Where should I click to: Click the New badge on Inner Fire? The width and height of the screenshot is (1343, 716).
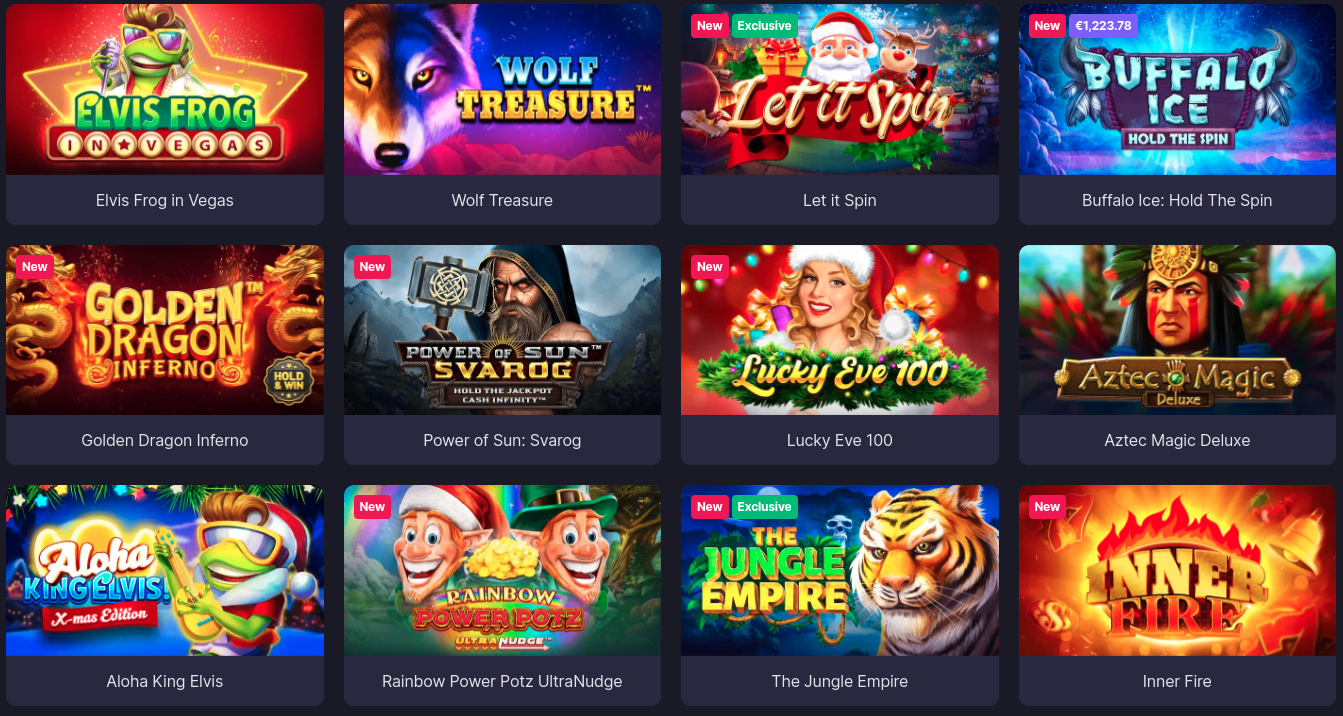[1047, 507]
